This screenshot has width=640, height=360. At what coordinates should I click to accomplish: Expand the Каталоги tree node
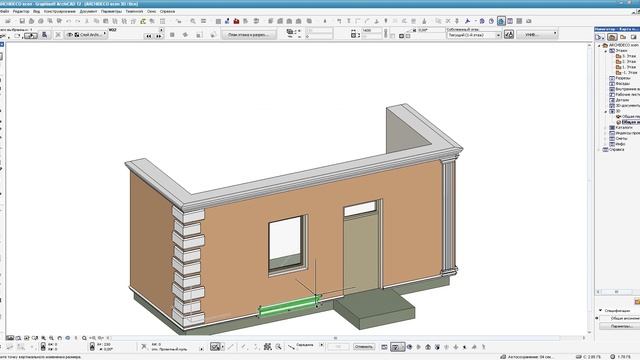(x=606, y=128)
